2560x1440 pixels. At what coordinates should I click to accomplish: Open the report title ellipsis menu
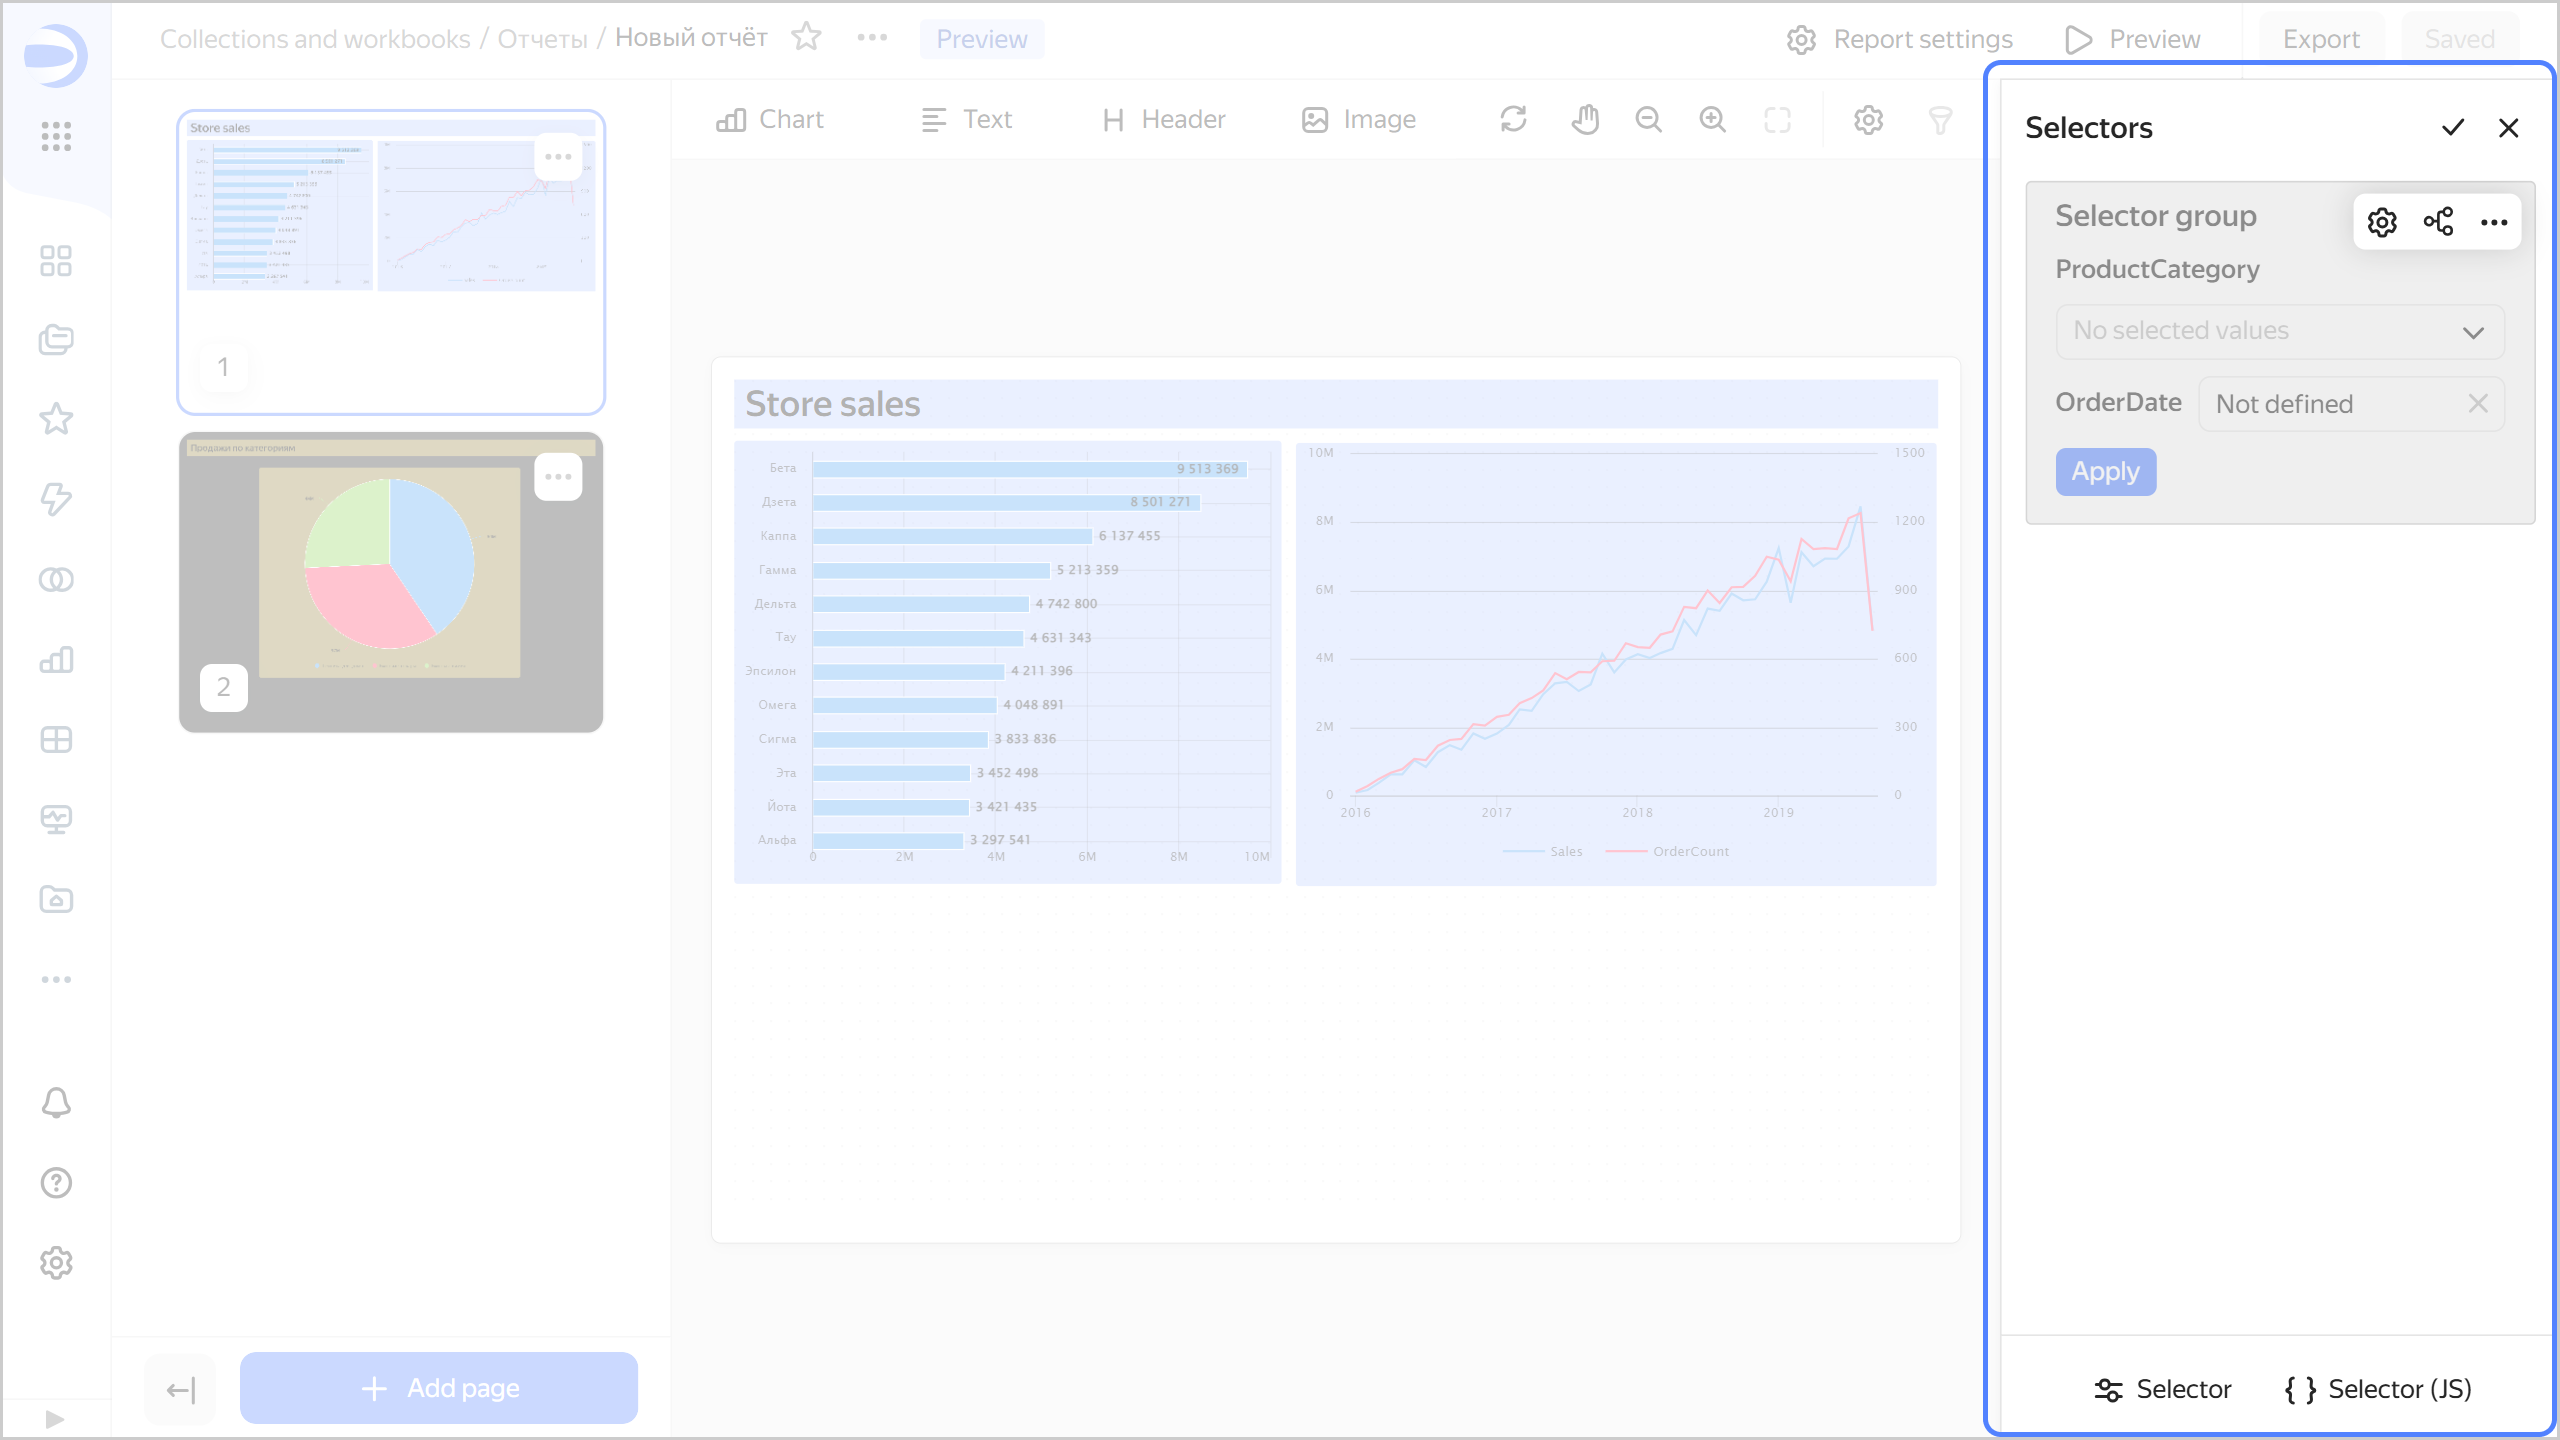coord(871,38)
